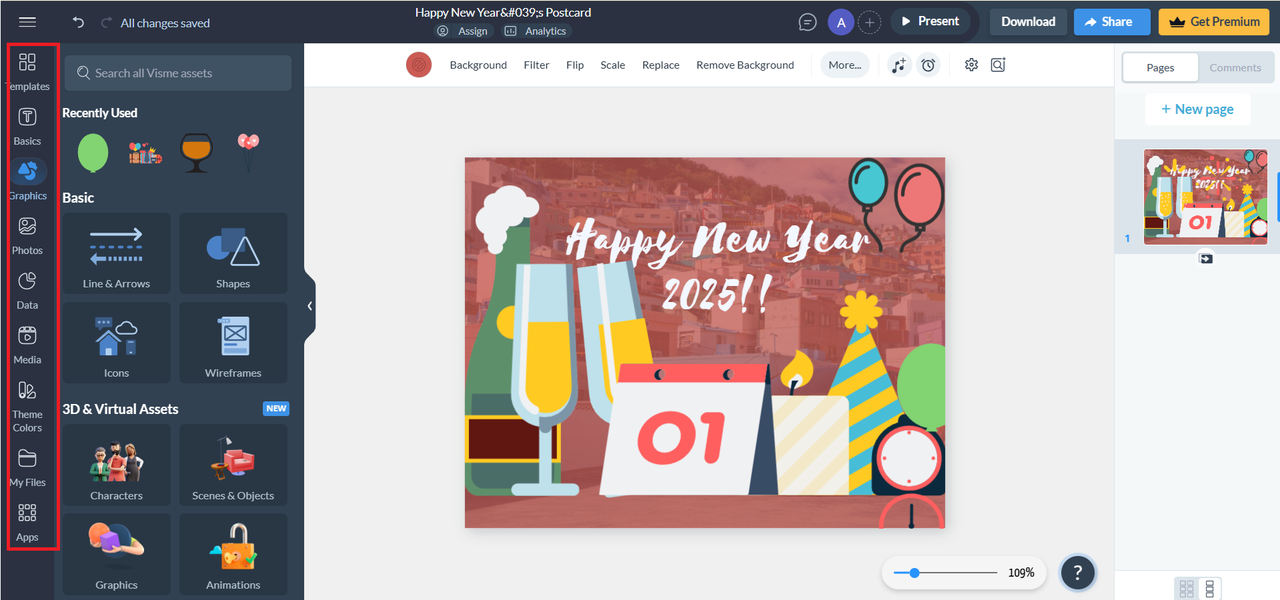The height and width of the screenshot is (600, 1280).
Task: Open the Shapes category
Action: point(233,253)
